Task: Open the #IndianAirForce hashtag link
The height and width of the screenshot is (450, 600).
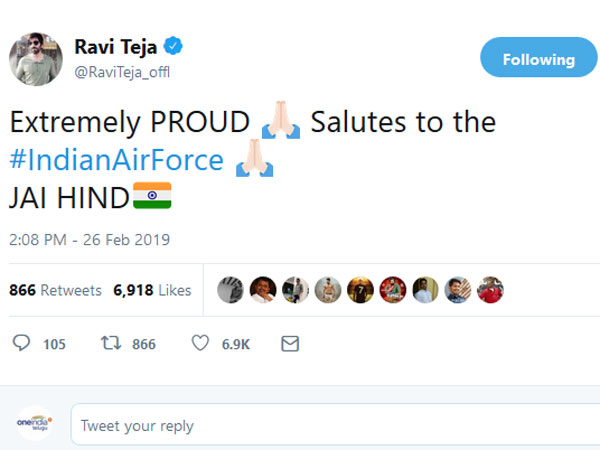Action: tap(117, 160)
